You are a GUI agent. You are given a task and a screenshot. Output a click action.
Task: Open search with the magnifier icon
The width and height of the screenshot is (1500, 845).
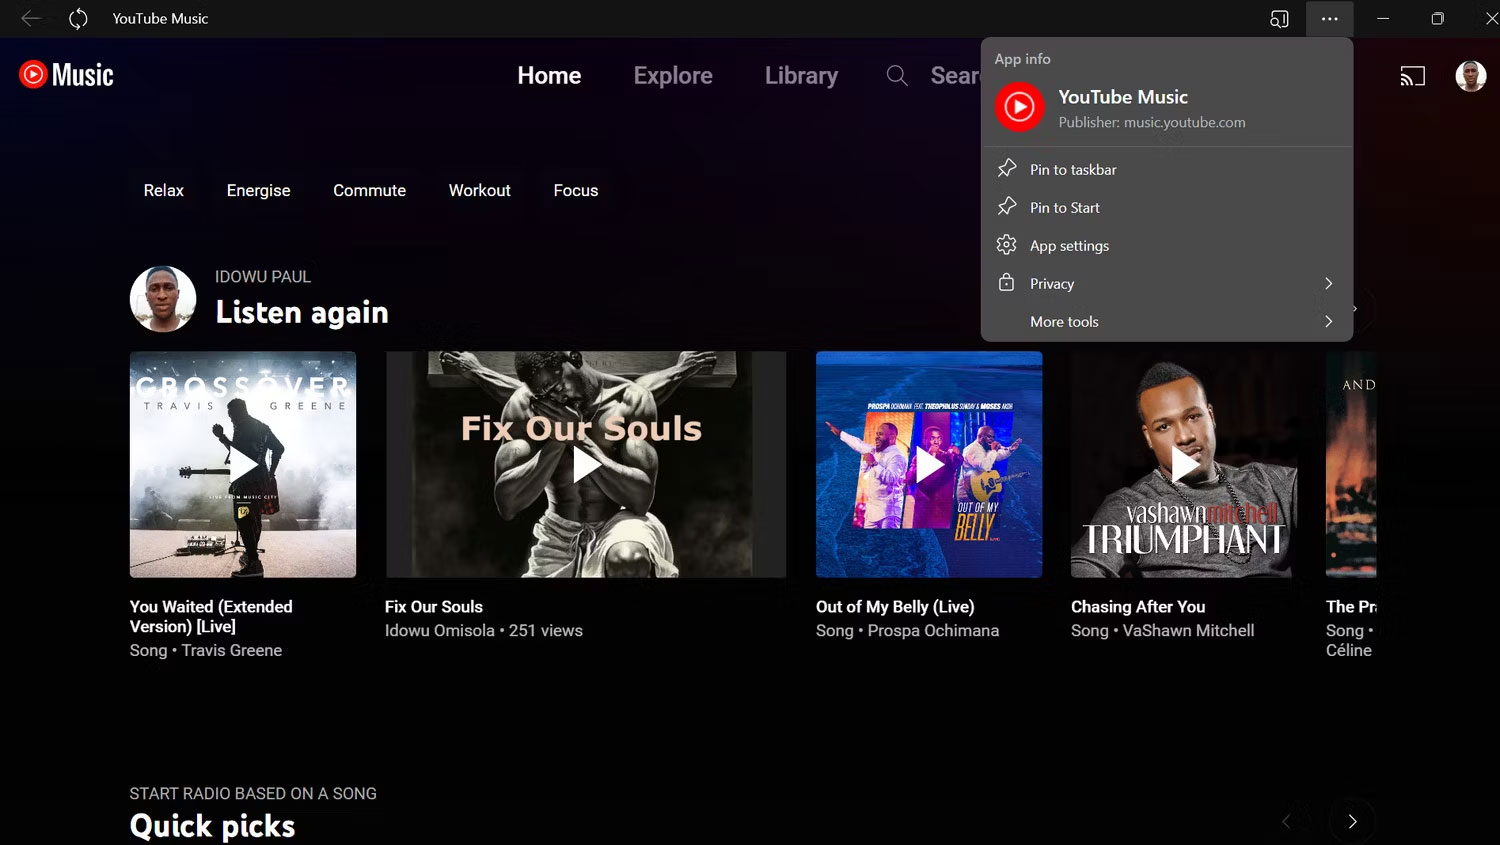pyautogui.click(x=896, y=75)
